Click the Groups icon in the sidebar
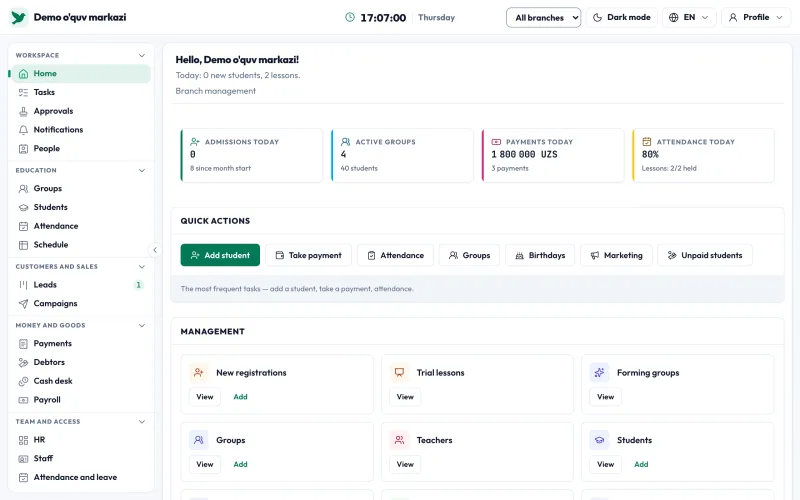Image resolution: width=800 pixels, height=500 pixels. coord(23,189)
